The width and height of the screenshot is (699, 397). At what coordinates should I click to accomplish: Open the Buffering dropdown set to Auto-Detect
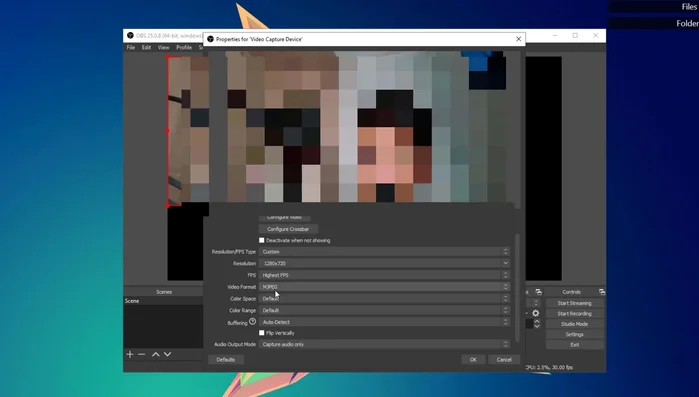click(384, 322)
